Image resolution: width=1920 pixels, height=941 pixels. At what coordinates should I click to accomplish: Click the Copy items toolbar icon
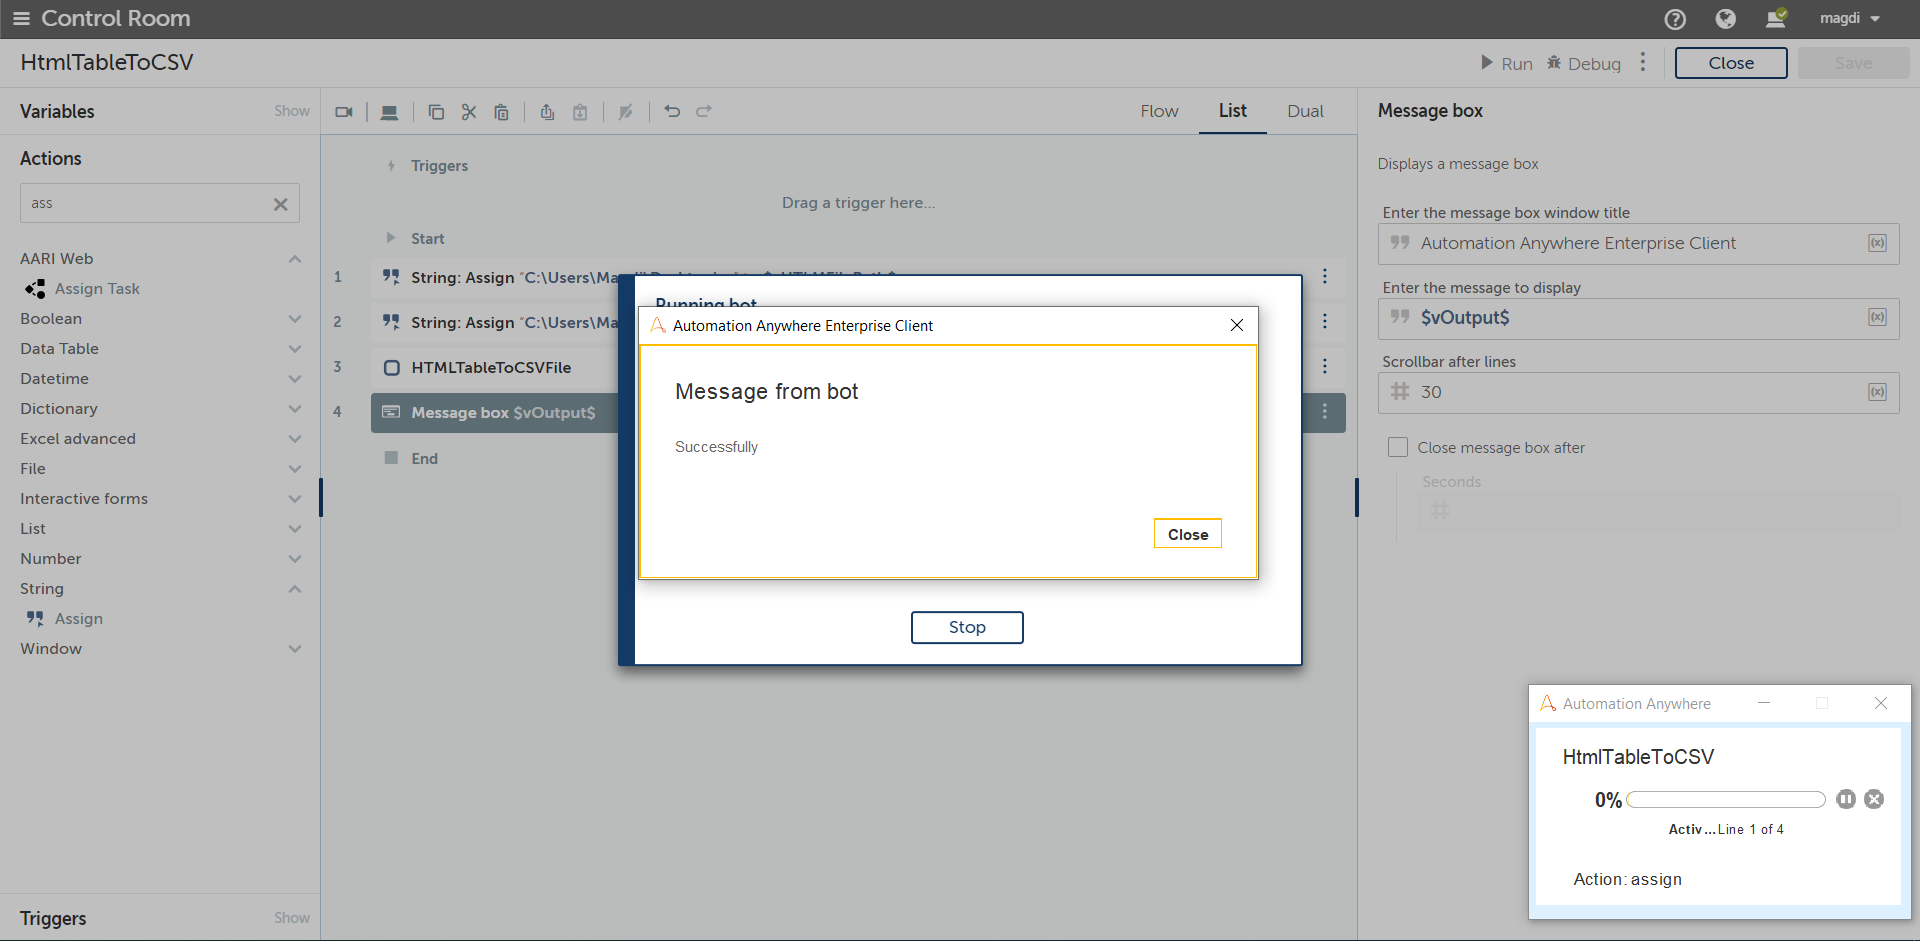436,112
